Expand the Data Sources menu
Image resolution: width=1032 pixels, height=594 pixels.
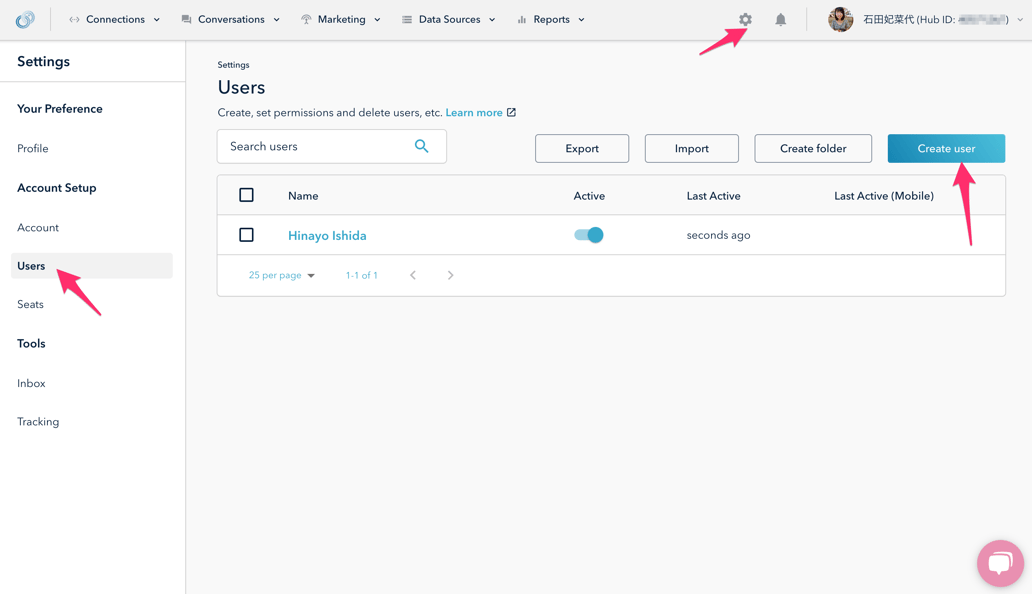[x=448, y=20]
